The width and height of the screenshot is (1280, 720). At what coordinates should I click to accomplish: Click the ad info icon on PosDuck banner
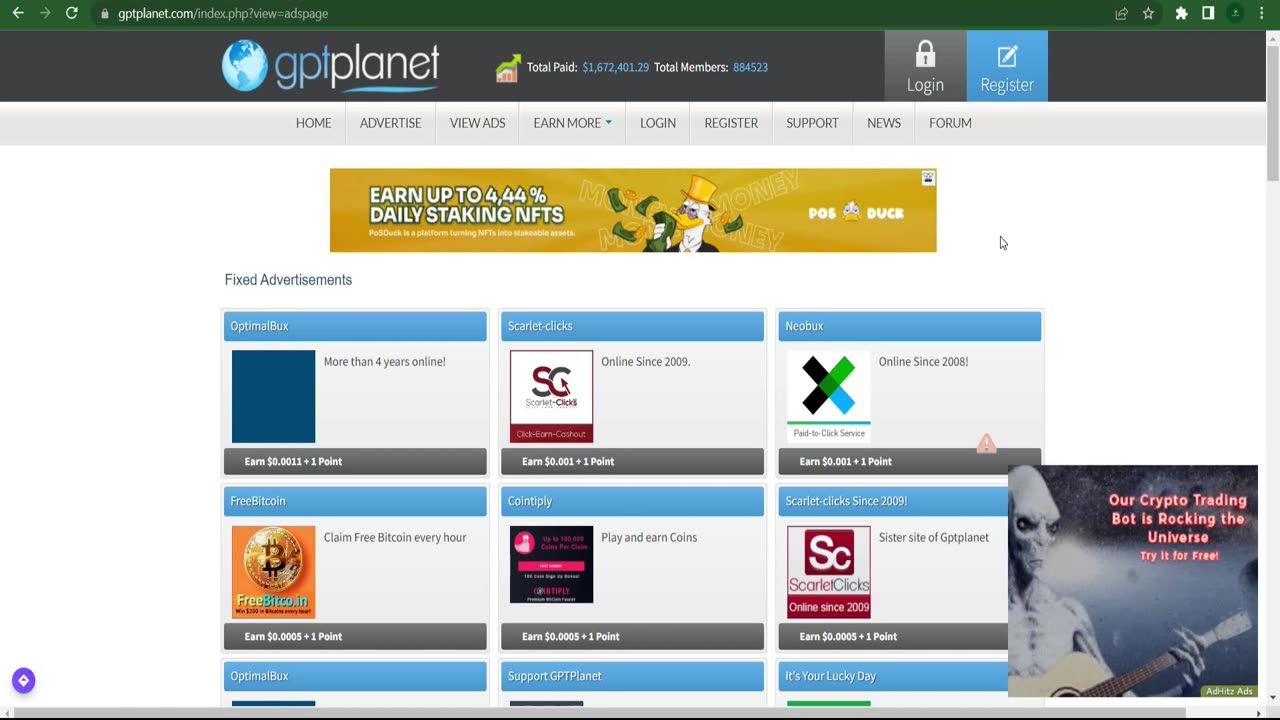[x=928, y=178]
